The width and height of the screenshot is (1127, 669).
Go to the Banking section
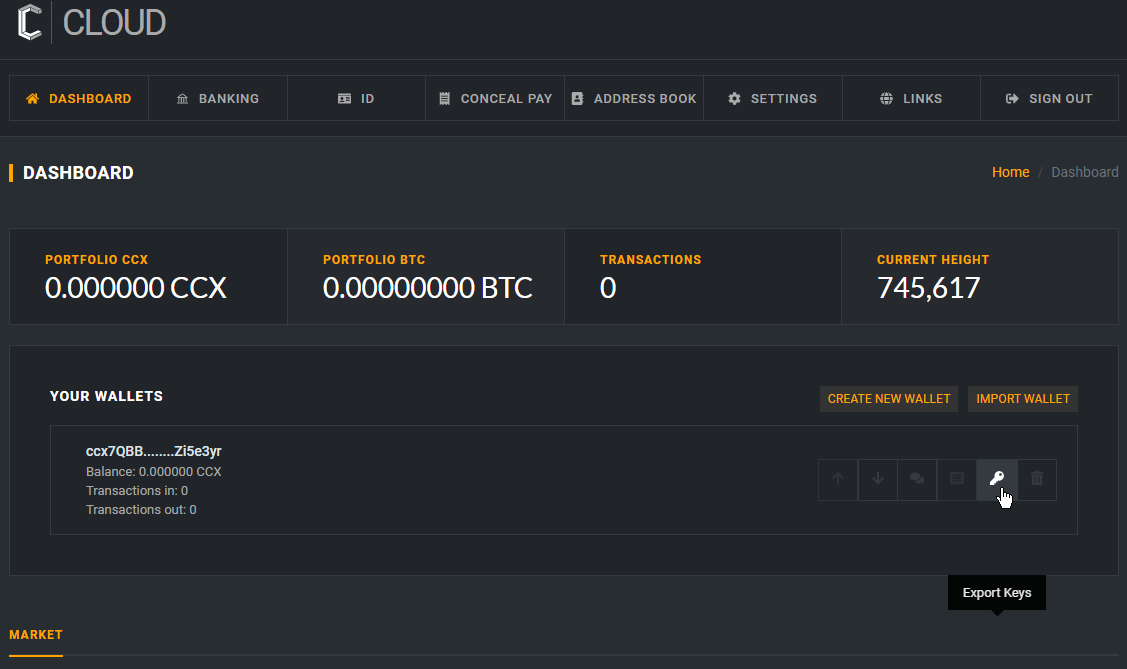pos(218,99)
